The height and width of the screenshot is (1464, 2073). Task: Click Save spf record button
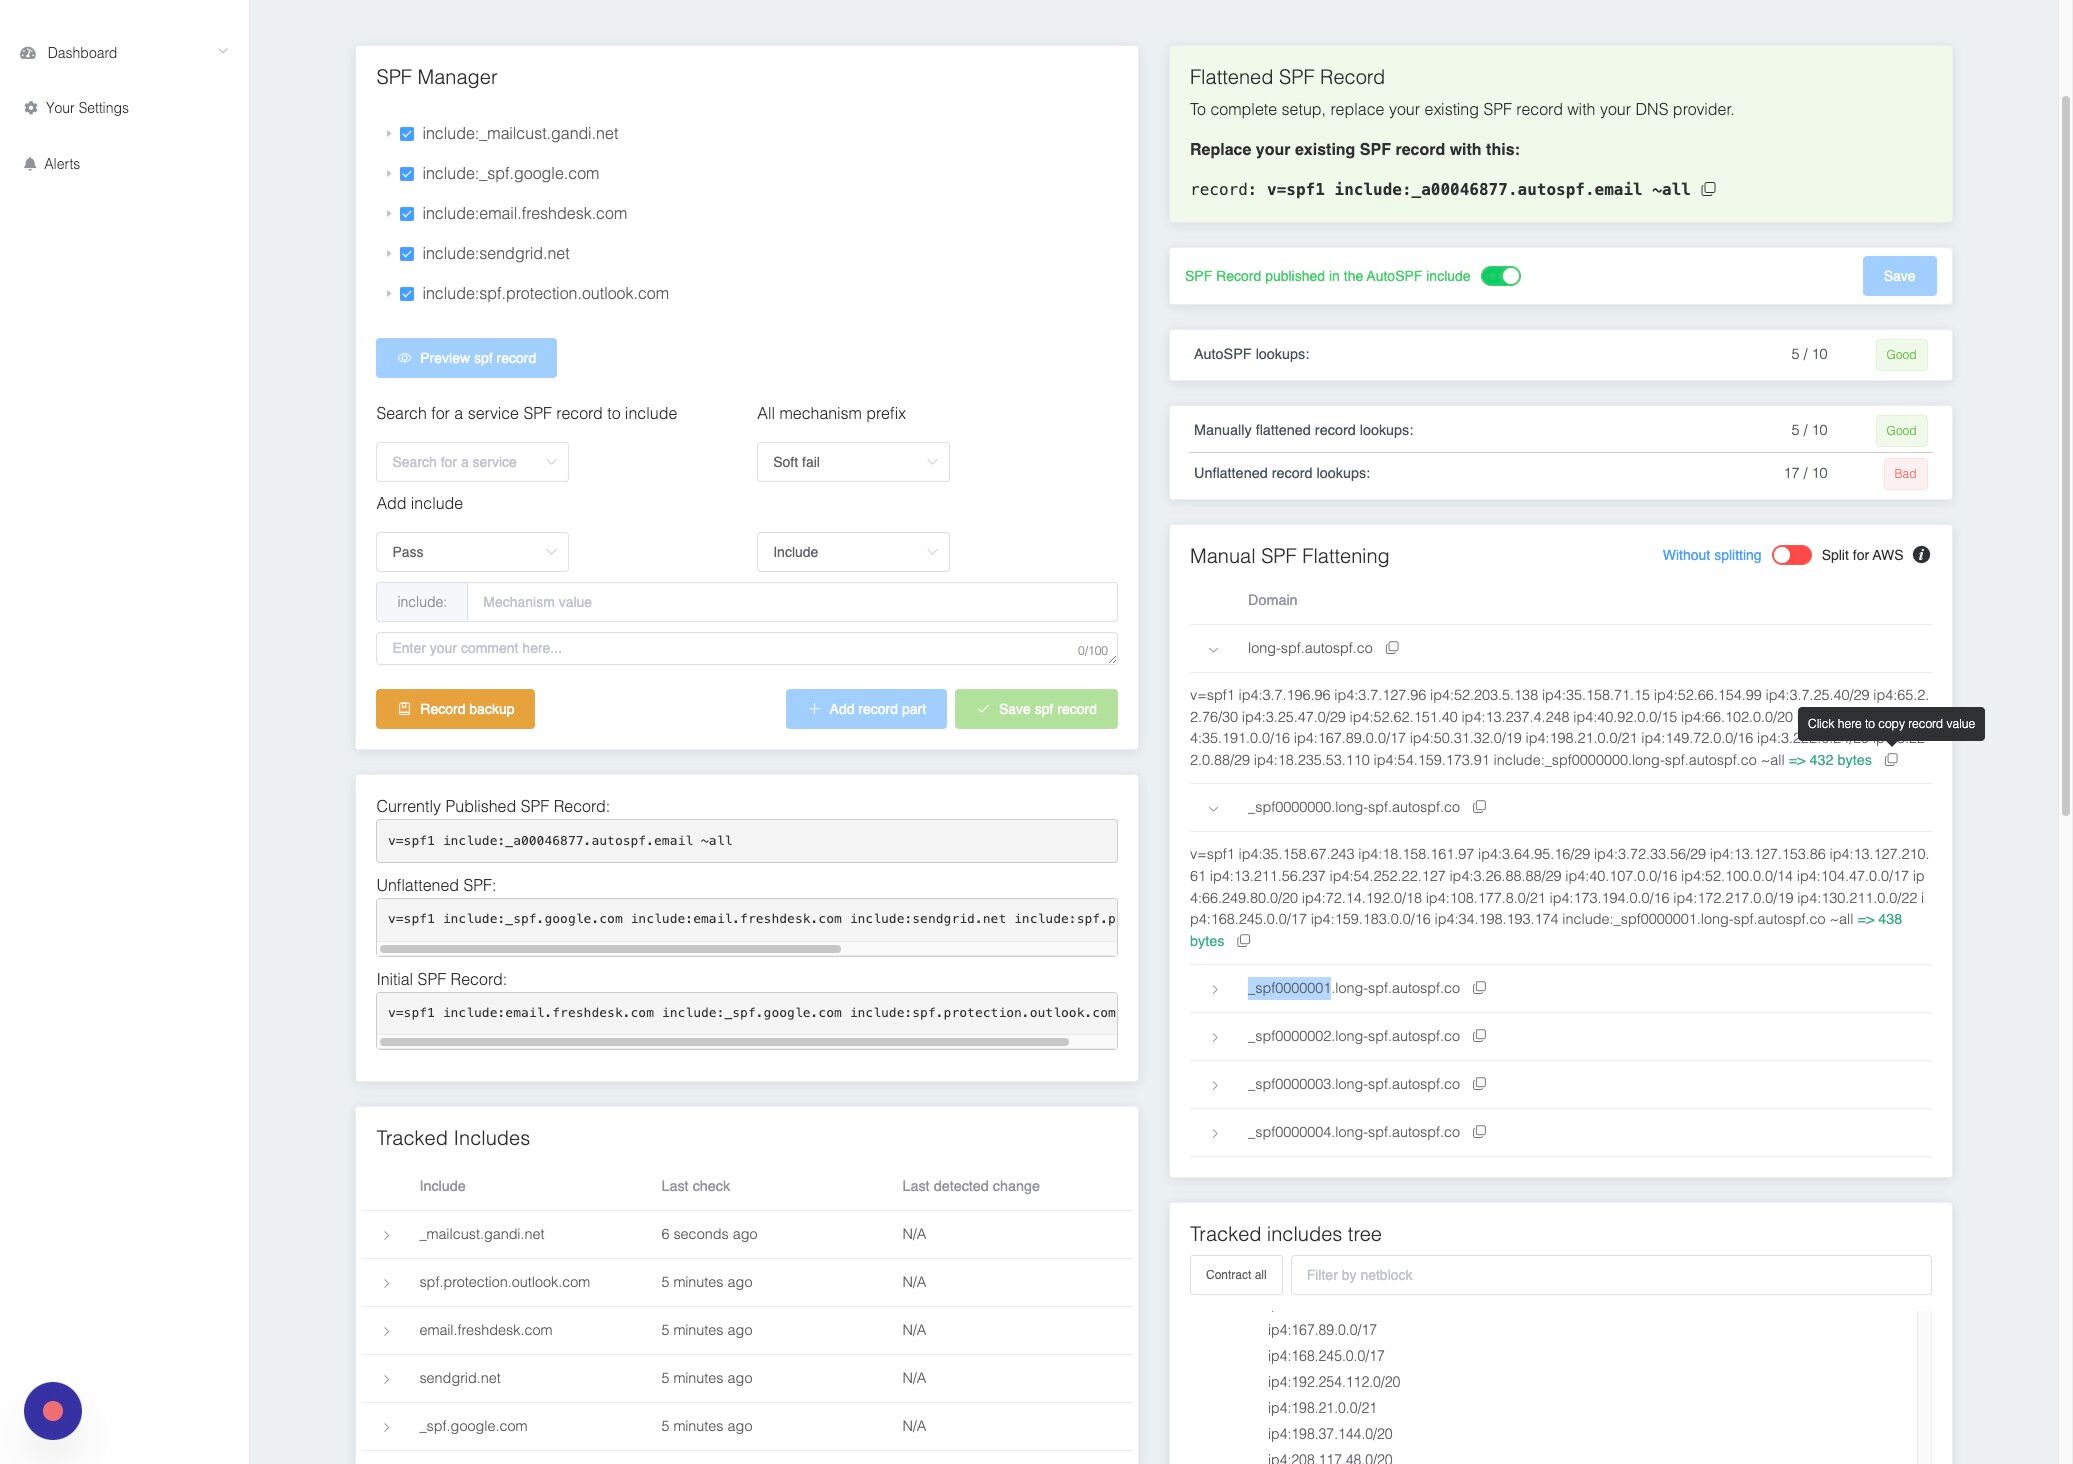(1036, 709)
